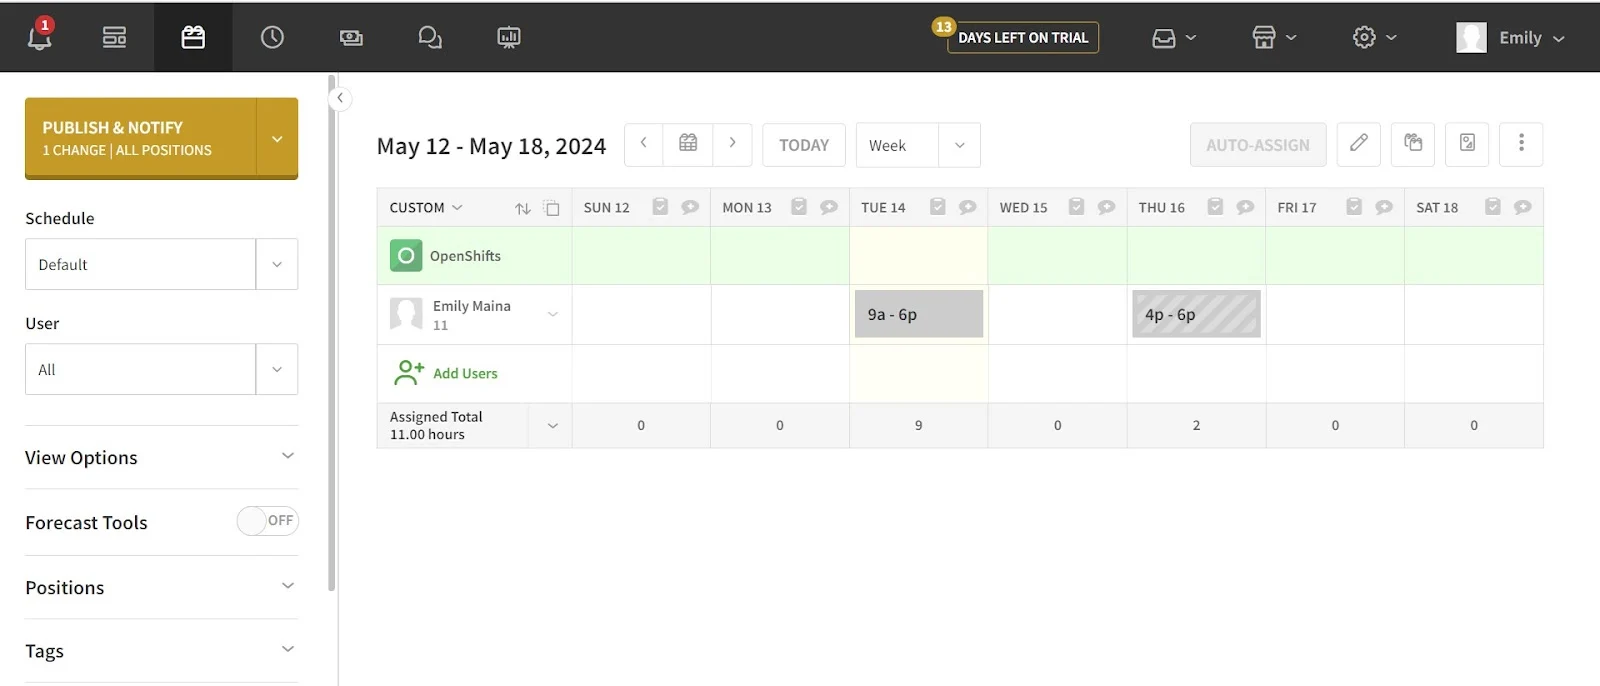Open the inbox tray menu
This screenshot has width=1600, height=686.
click(1174, 37)
